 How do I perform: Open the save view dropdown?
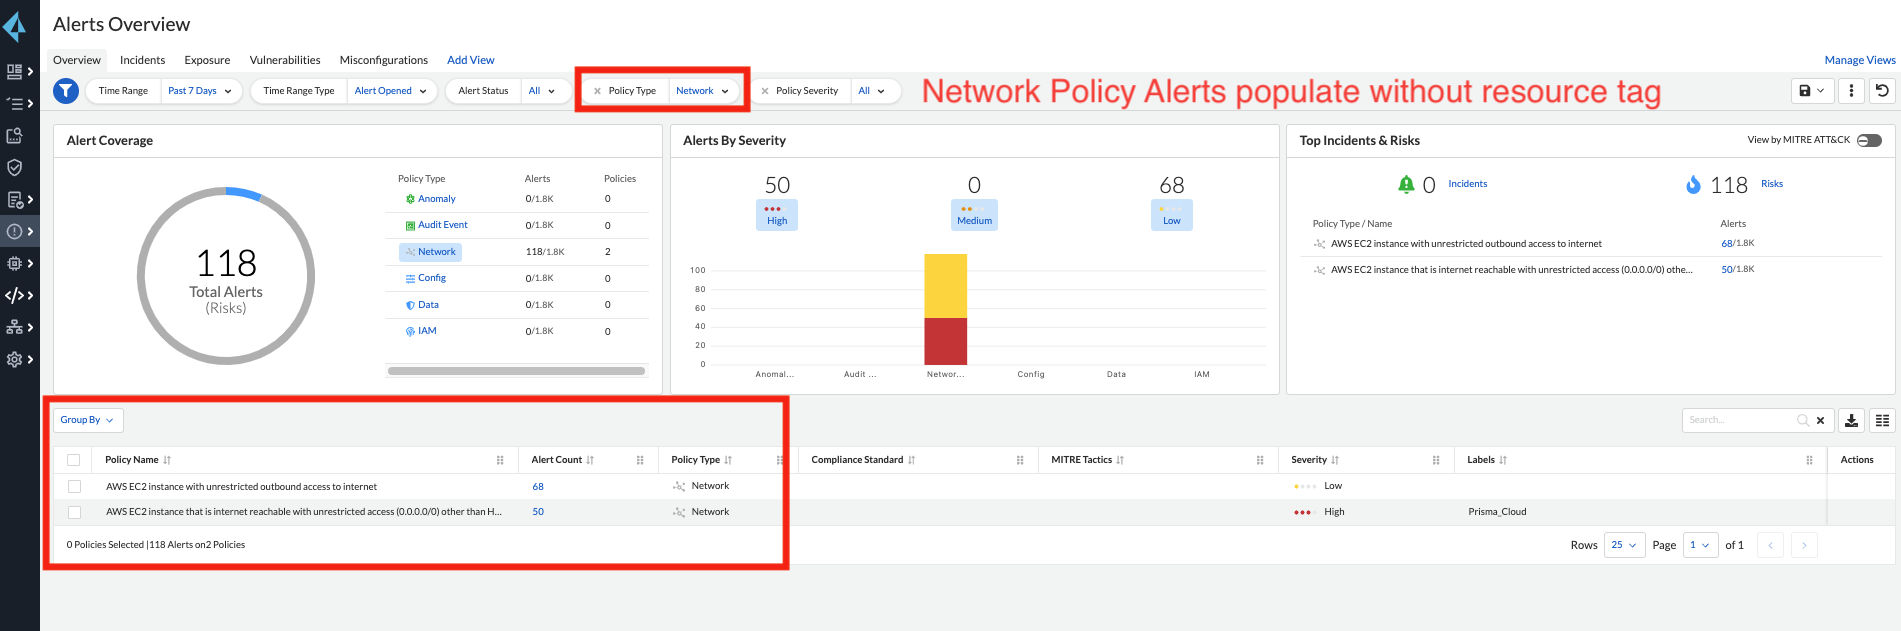1812,90
